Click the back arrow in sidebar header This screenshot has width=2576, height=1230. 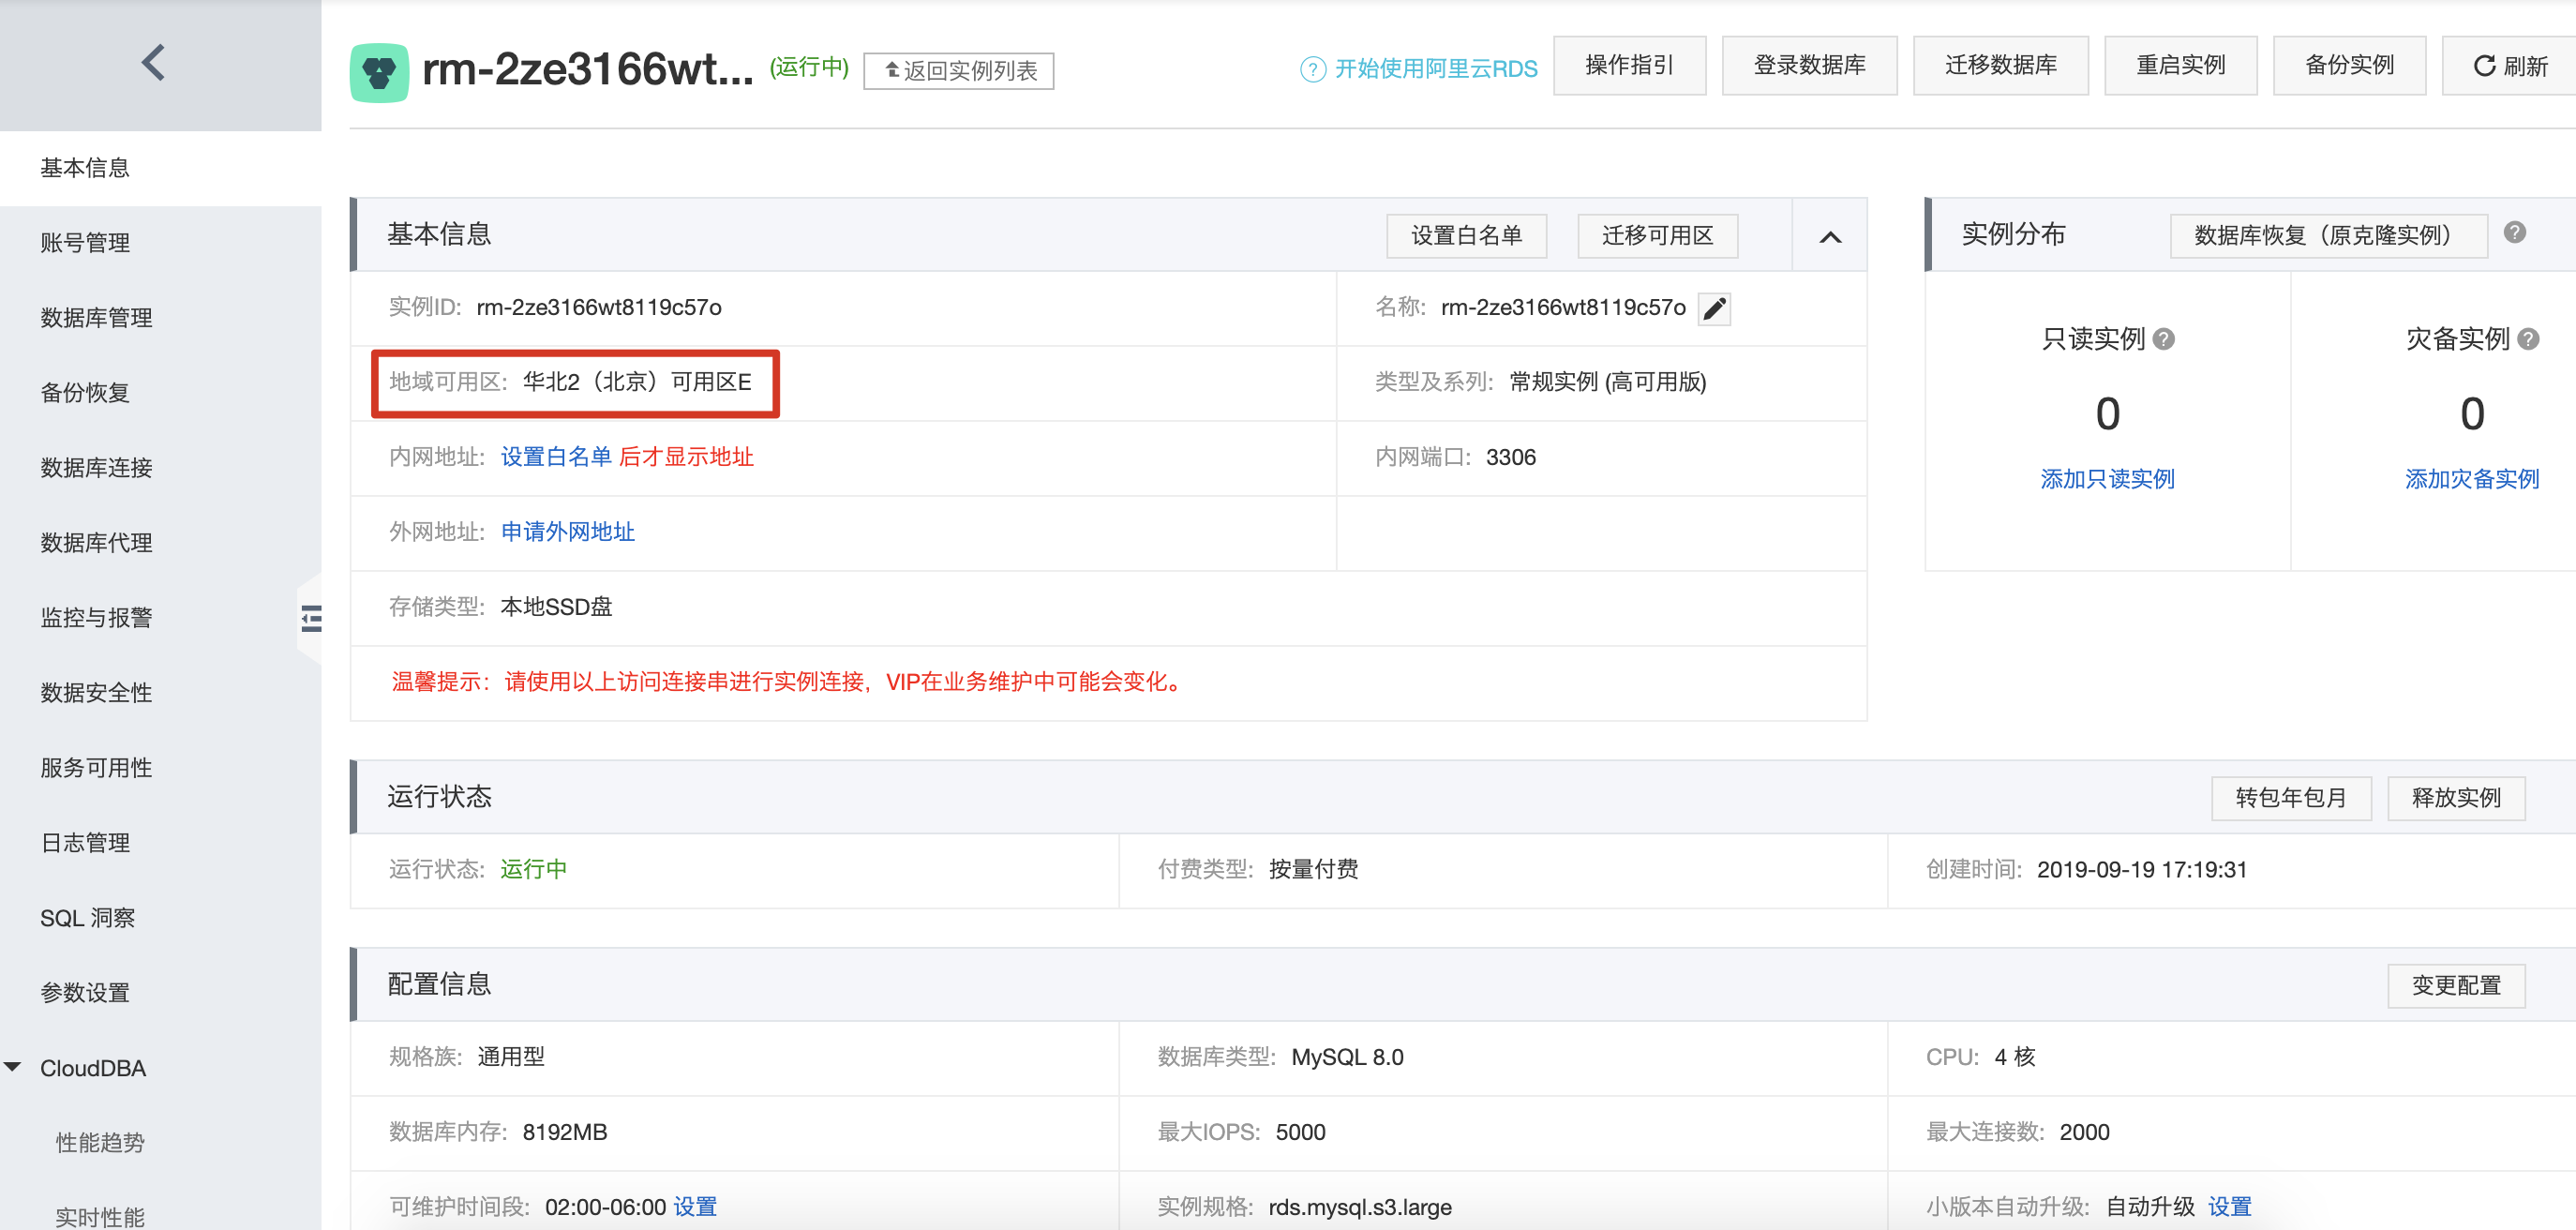(153, 63)
